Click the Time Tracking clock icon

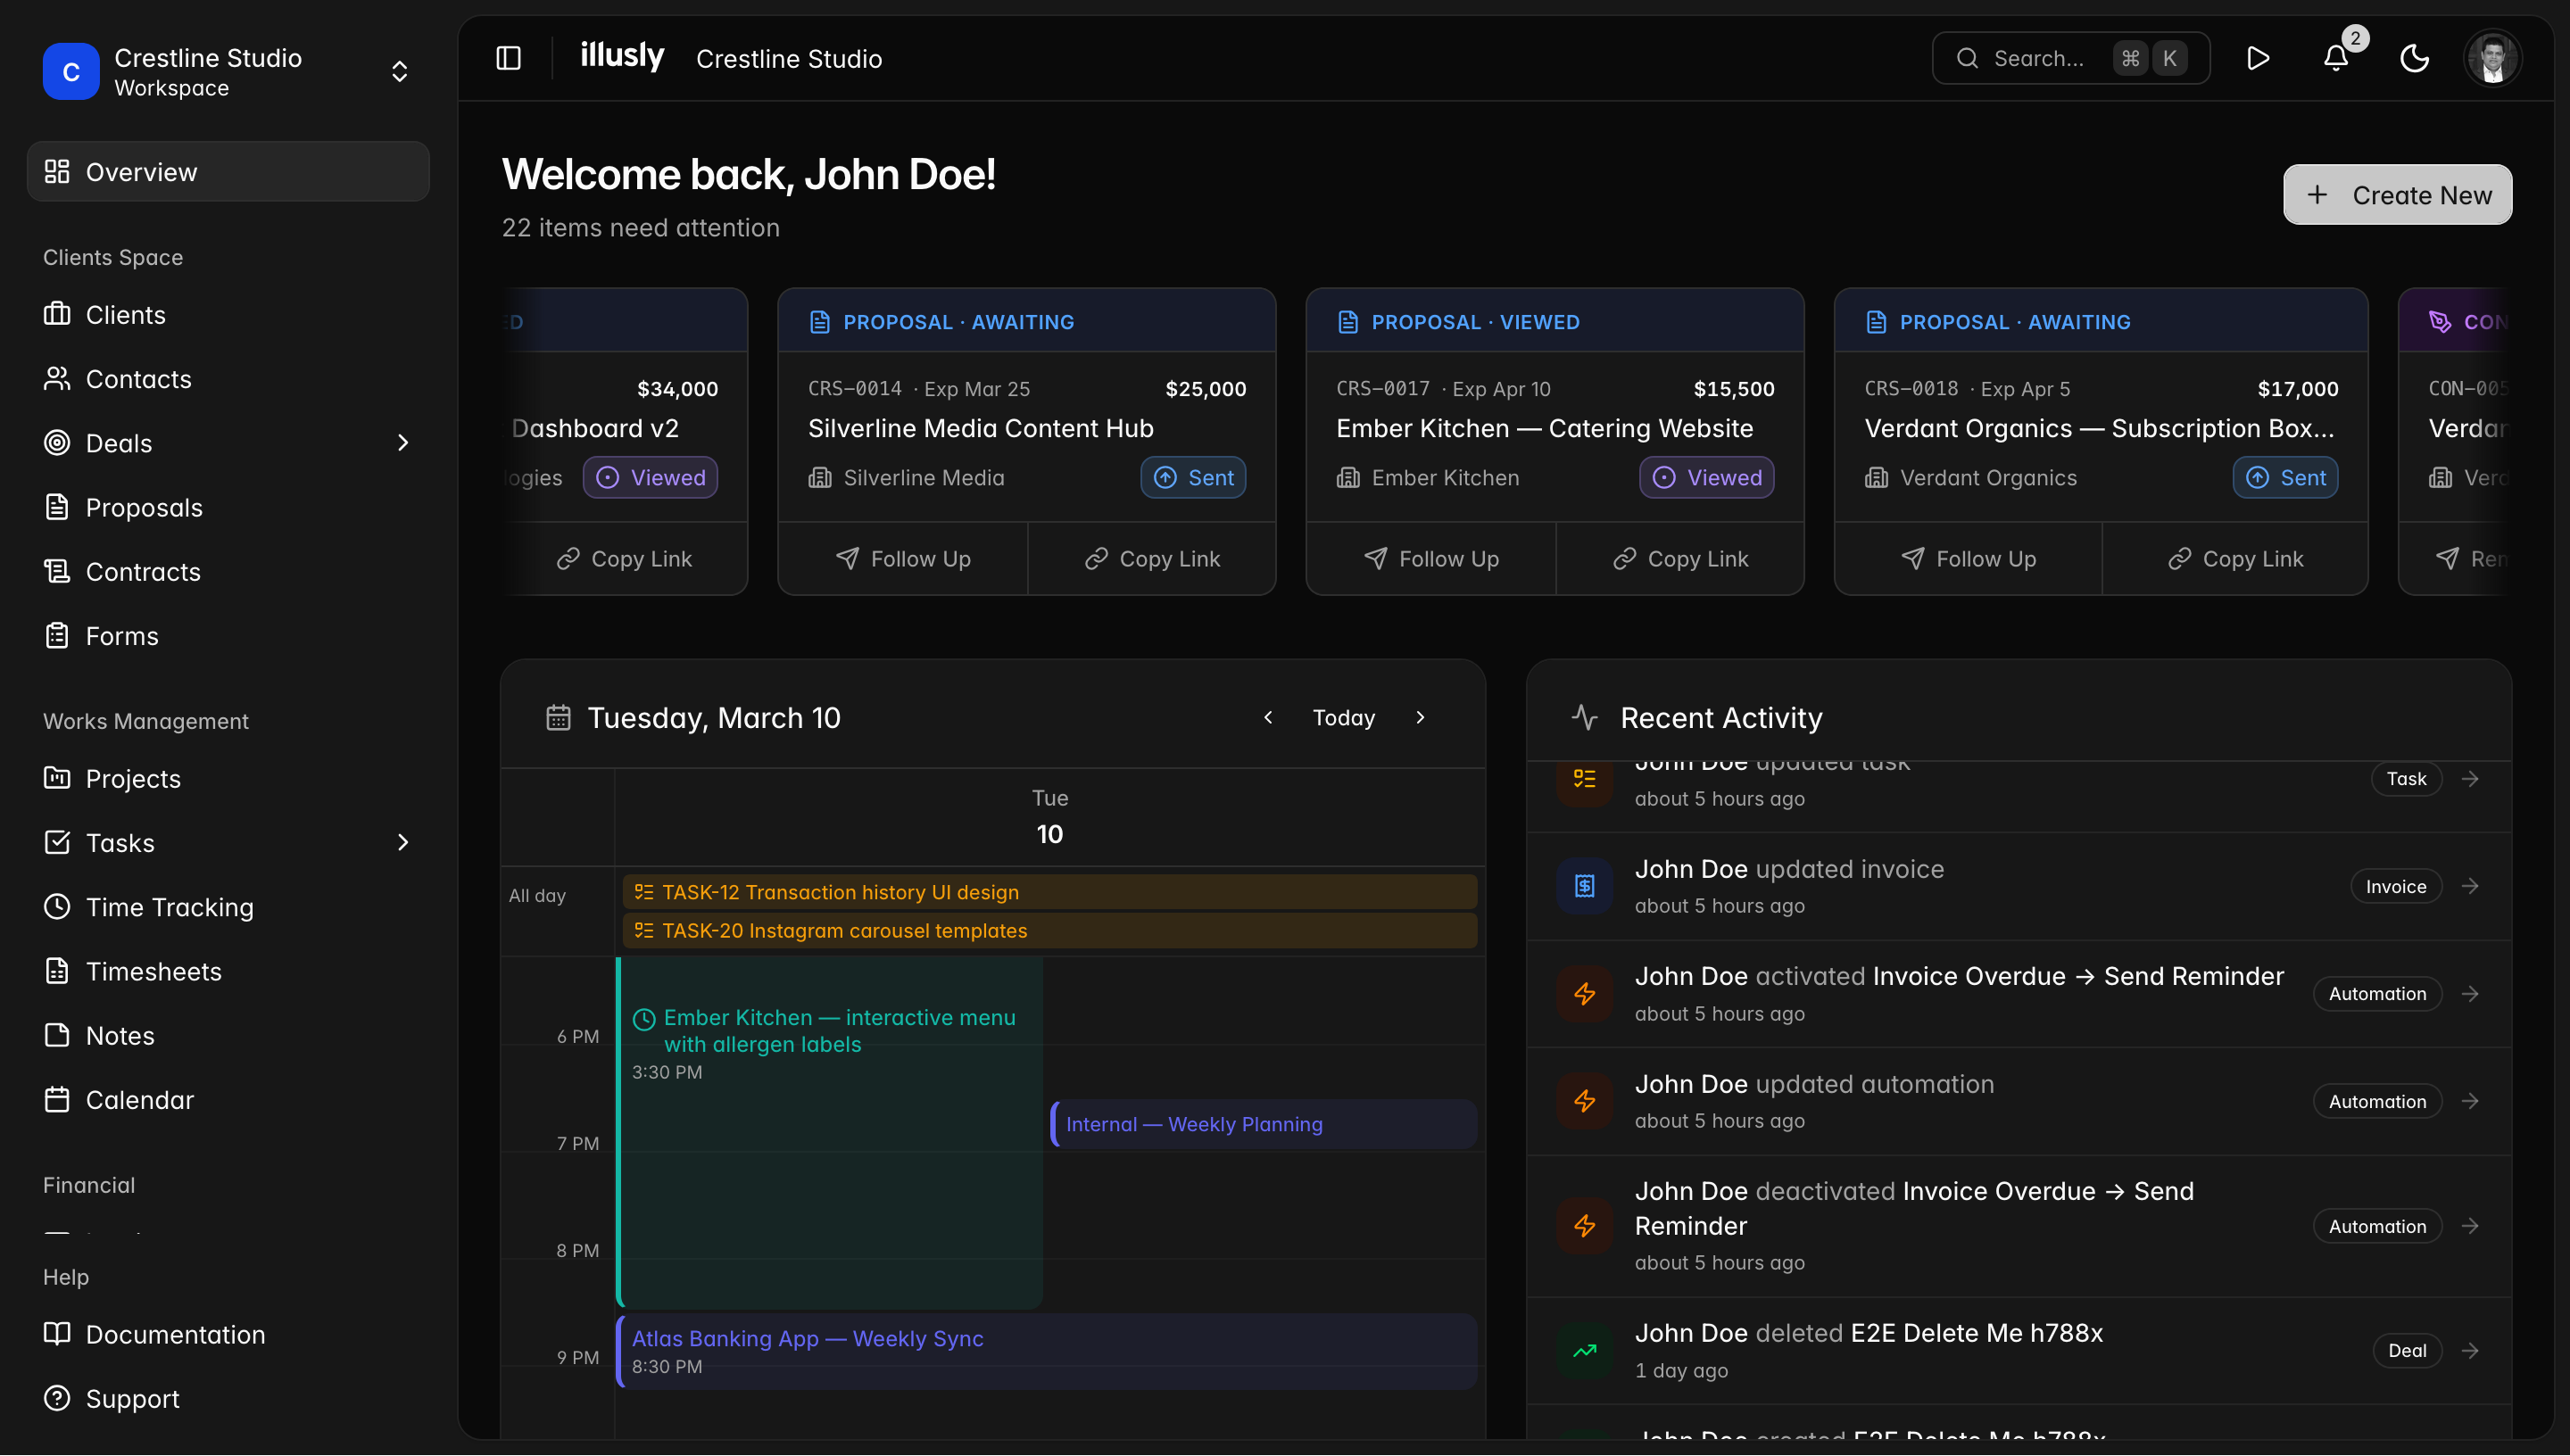point(57,906)
